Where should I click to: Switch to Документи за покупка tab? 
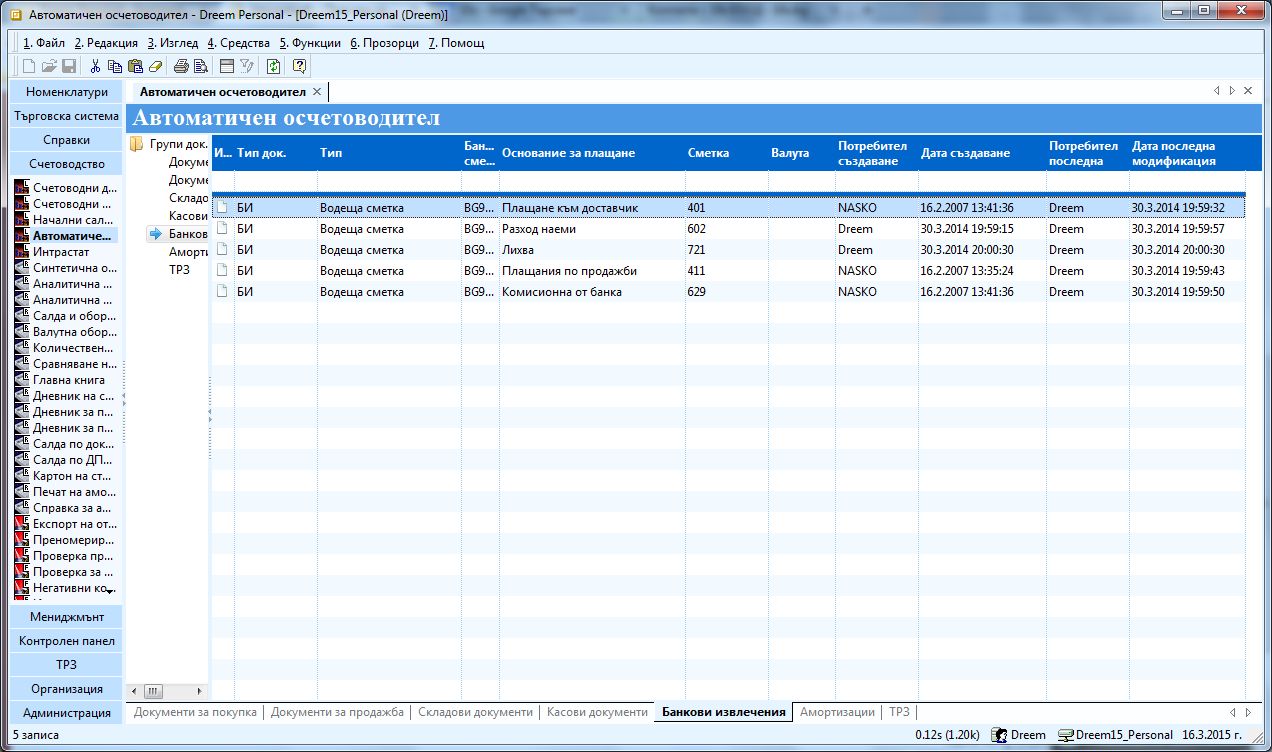pyautogui.click(x=195, y=712)
